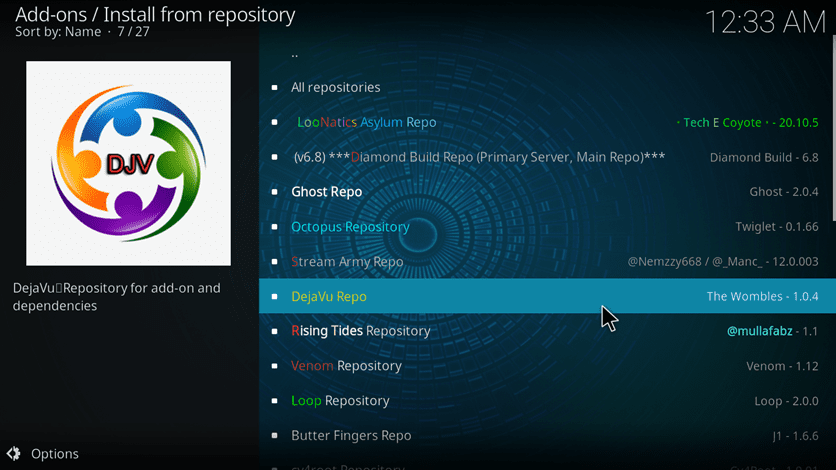Click 'Loop - 2.0.0' version text

[786, 401]
